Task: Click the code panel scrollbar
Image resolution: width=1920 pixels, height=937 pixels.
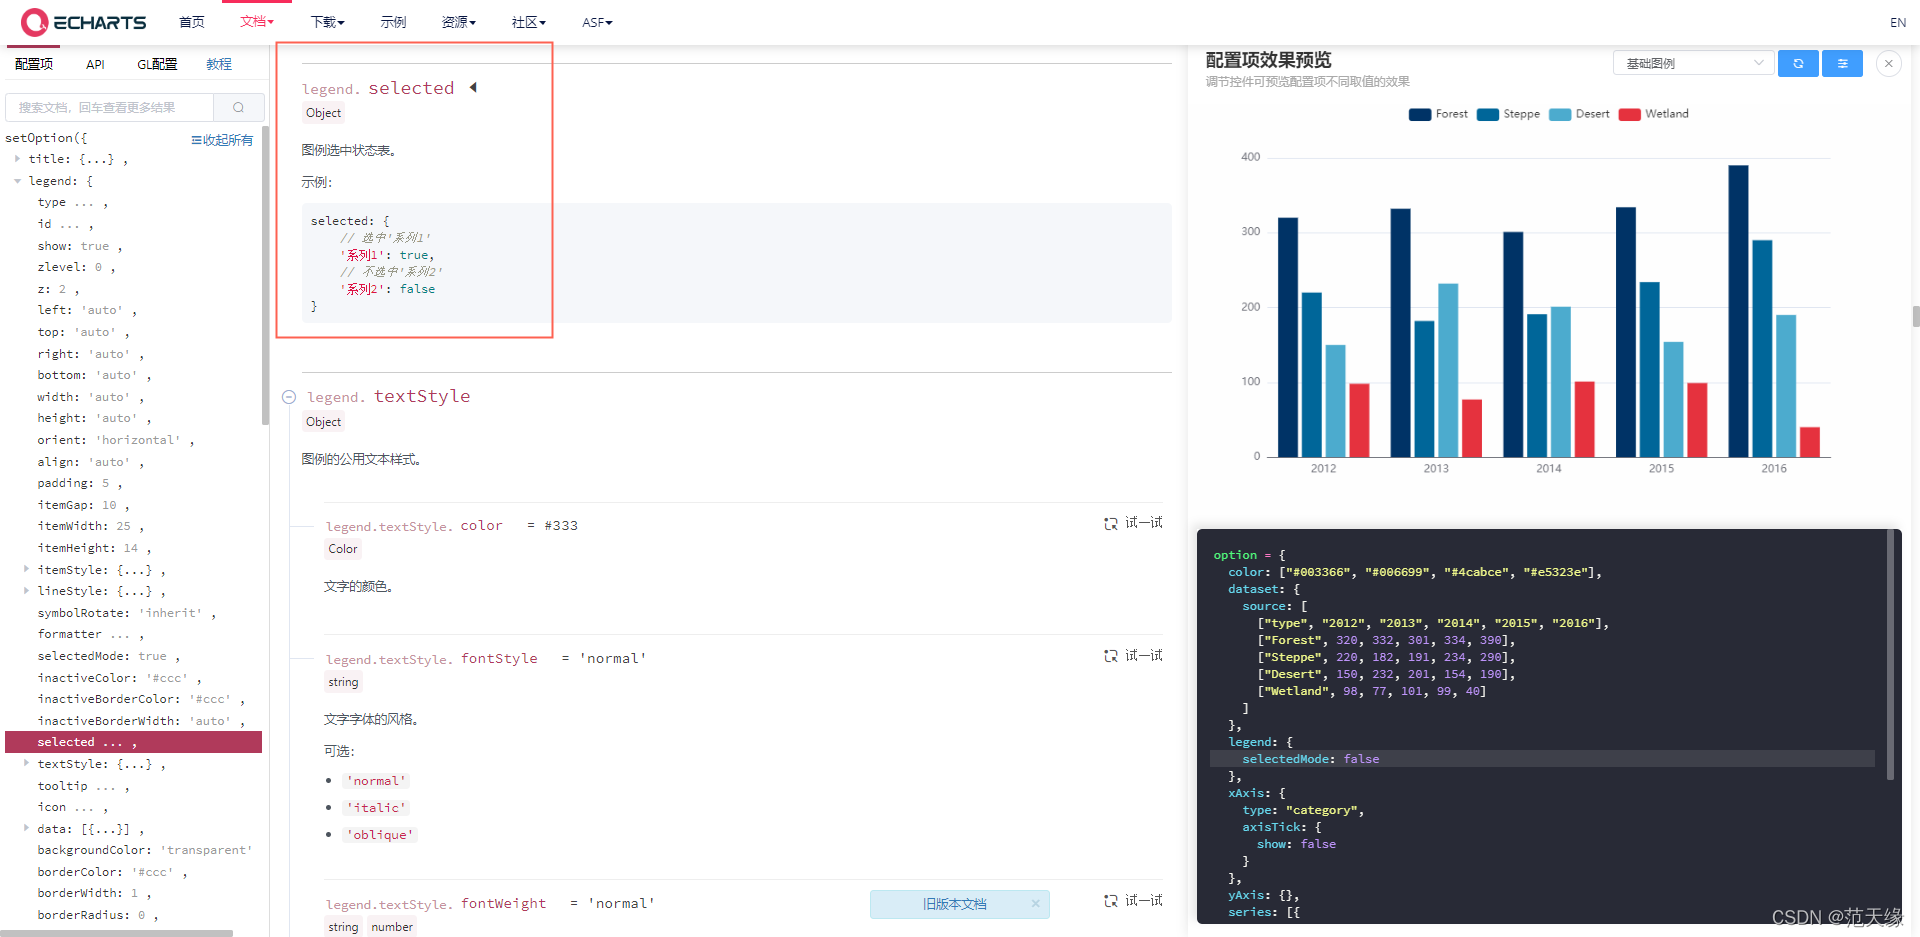Action: click(1890, 655)
